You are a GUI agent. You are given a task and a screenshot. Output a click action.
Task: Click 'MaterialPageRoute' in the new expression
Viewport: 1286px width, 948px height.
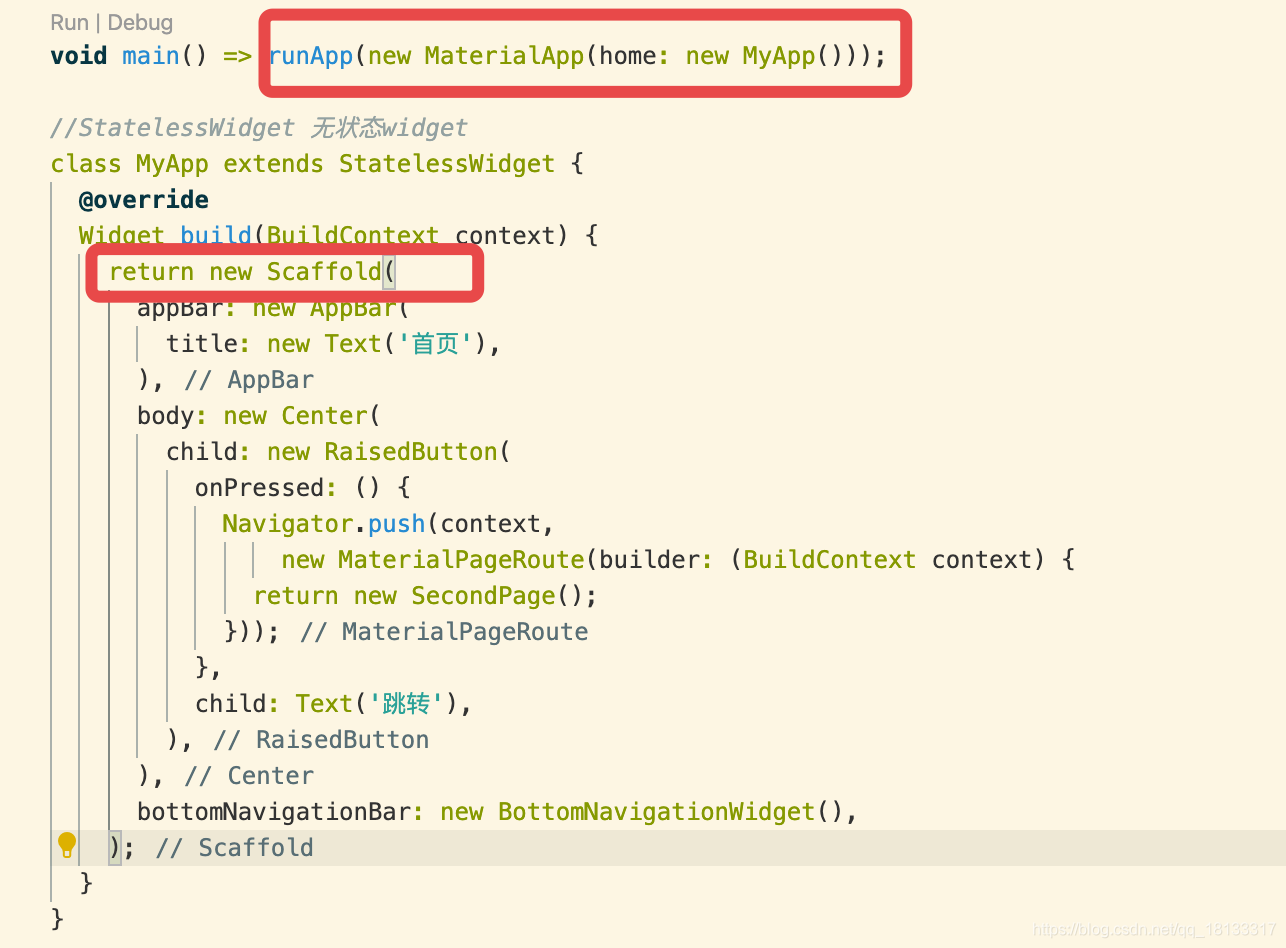[x=461, y=559]
